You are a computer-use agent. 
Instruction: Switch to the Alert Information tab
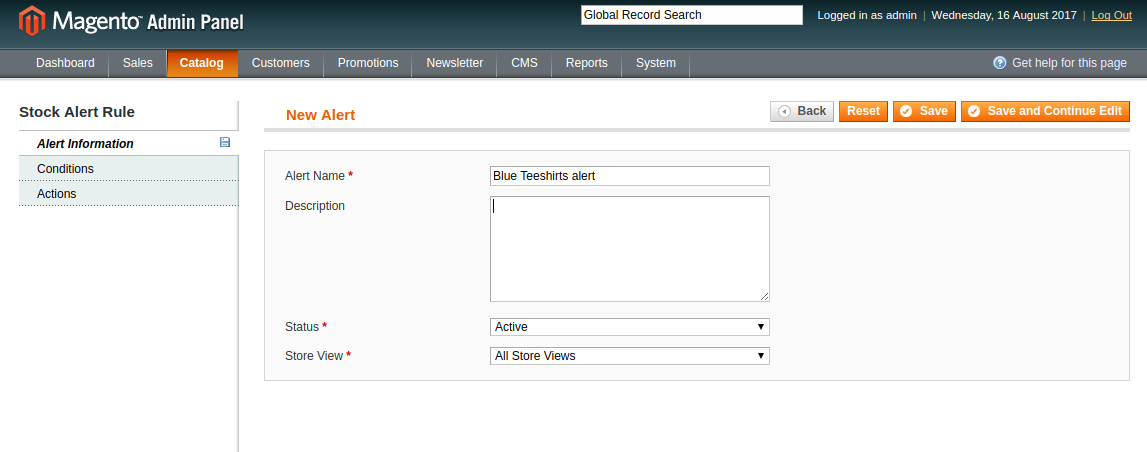pyautogui.click(x=129, y=143)
